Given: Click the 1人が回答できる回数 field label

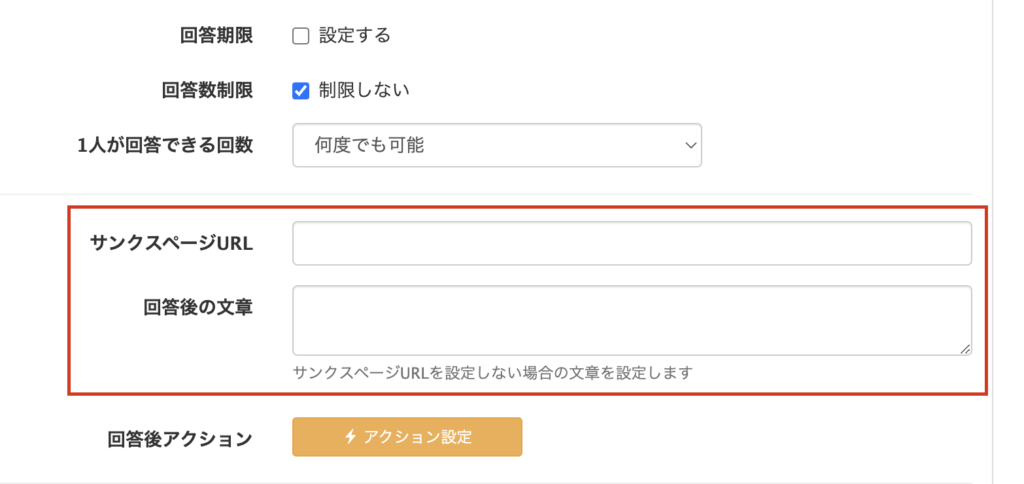Looking at the screenshot, I should point(165,145).
